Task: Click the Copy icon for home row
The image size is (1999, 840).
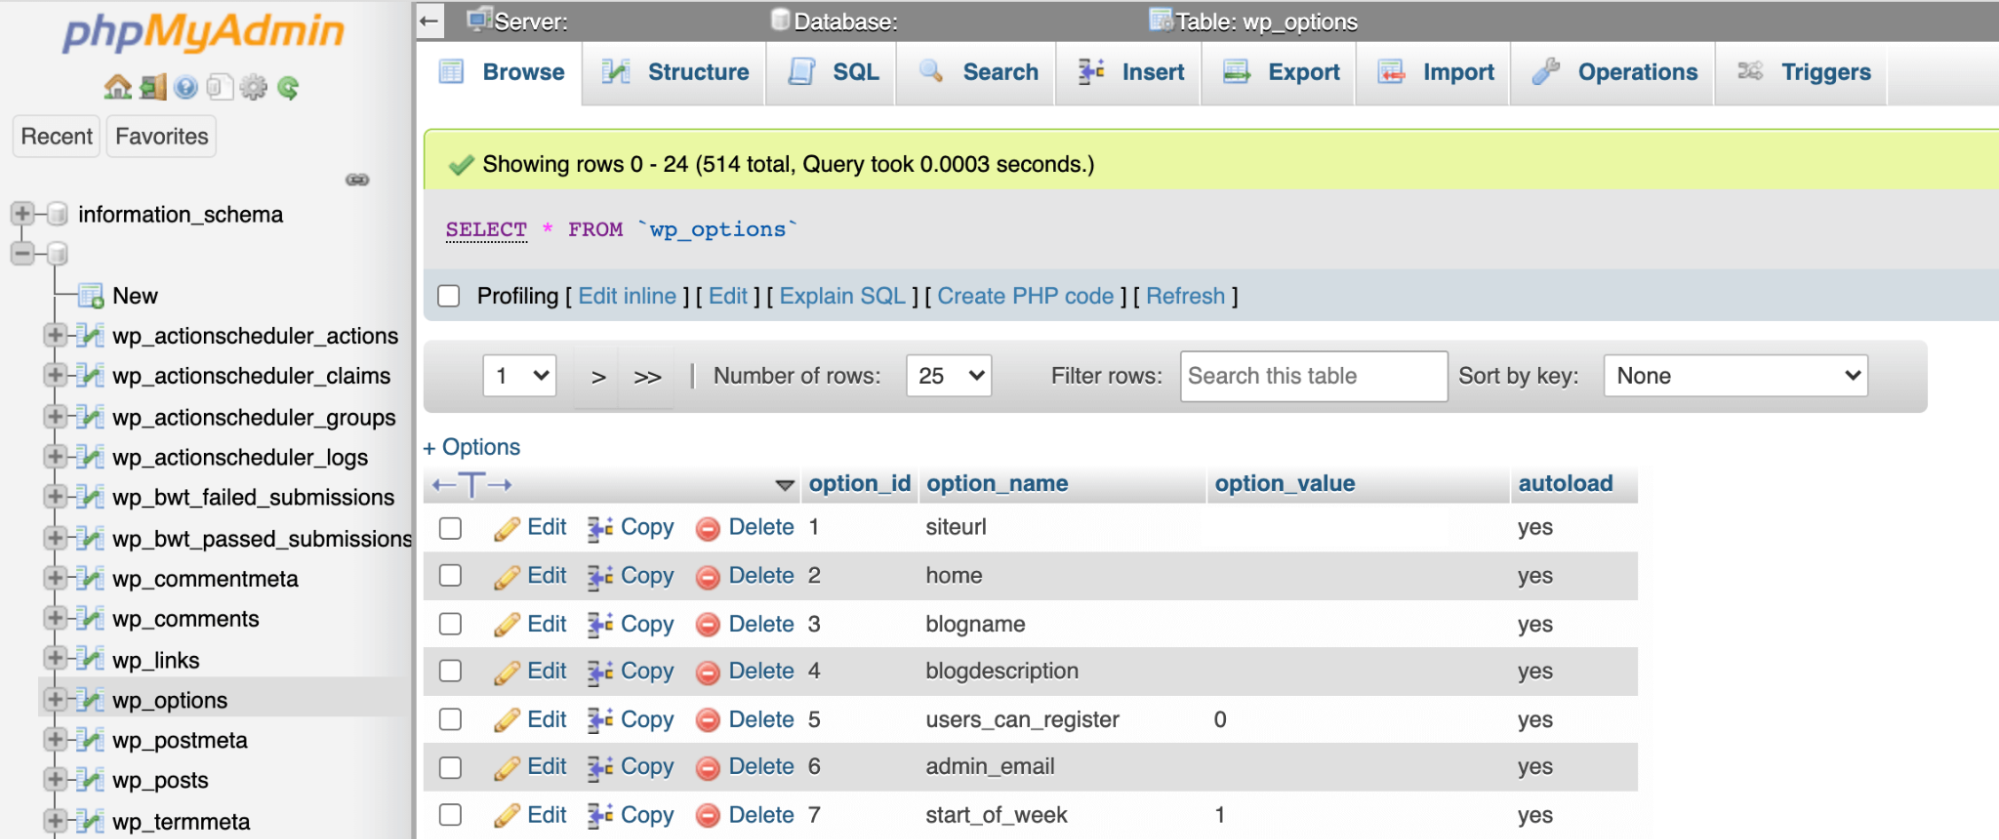Action: [x=600, y=577]
